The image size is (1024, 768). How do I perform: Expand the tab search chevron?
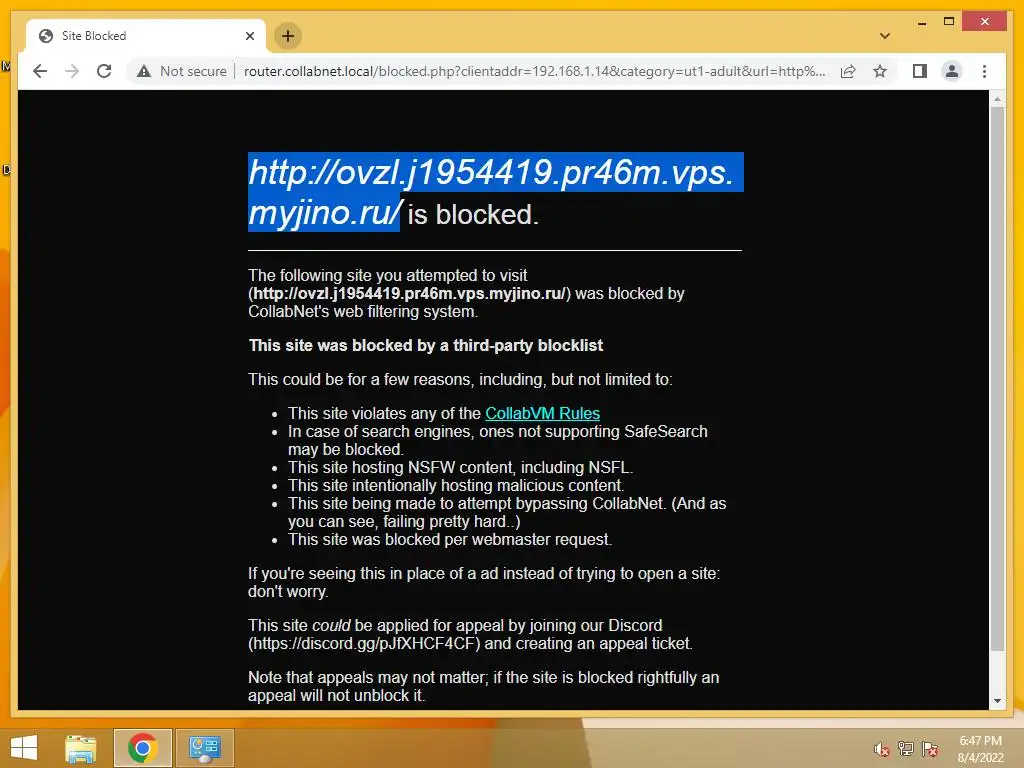pyautogui.click(x=884, y=36)
